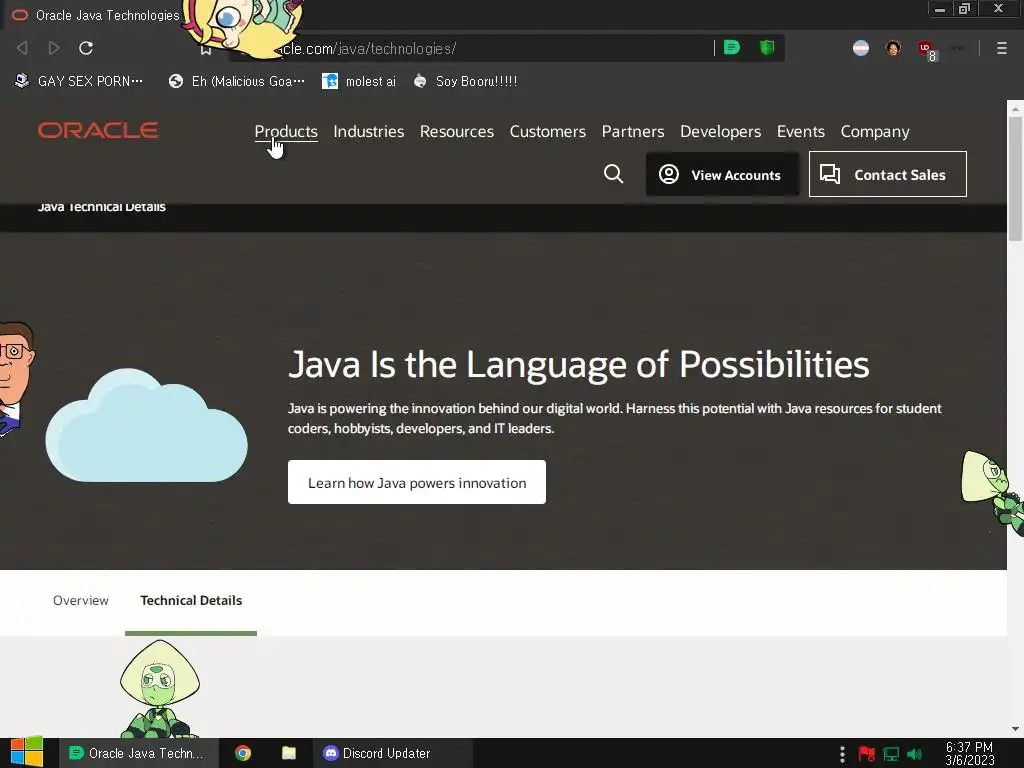Open Discord Updater taskbar item
The image size is (1024, 768).
(x=392, y=753)
